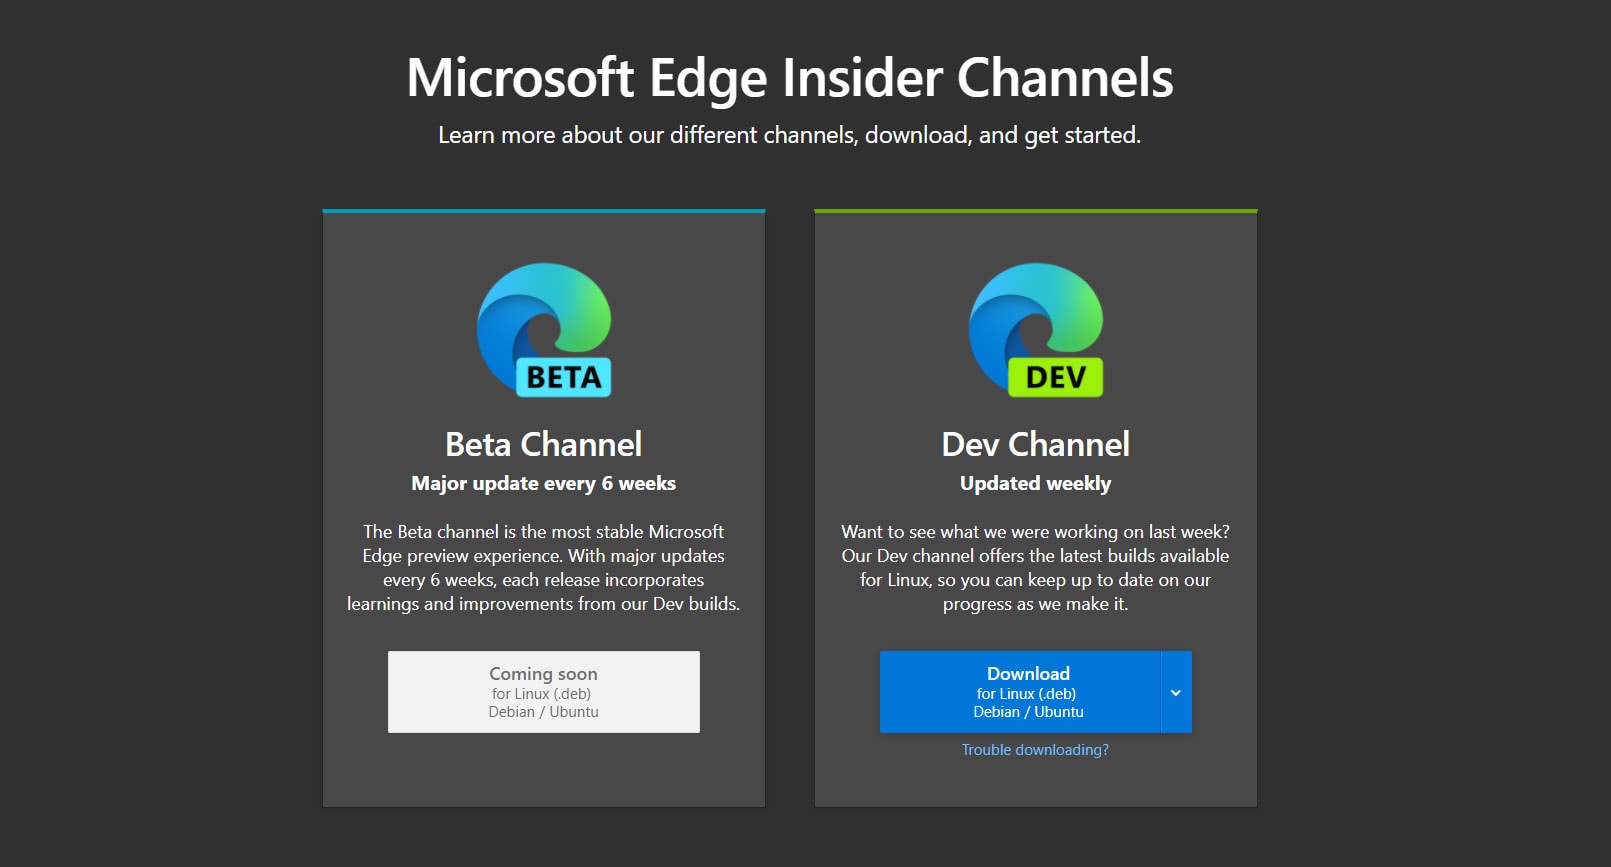Expand the Dev download options chevron
The height and width of the screenshot is (867, 1611).
(1176, 692)
